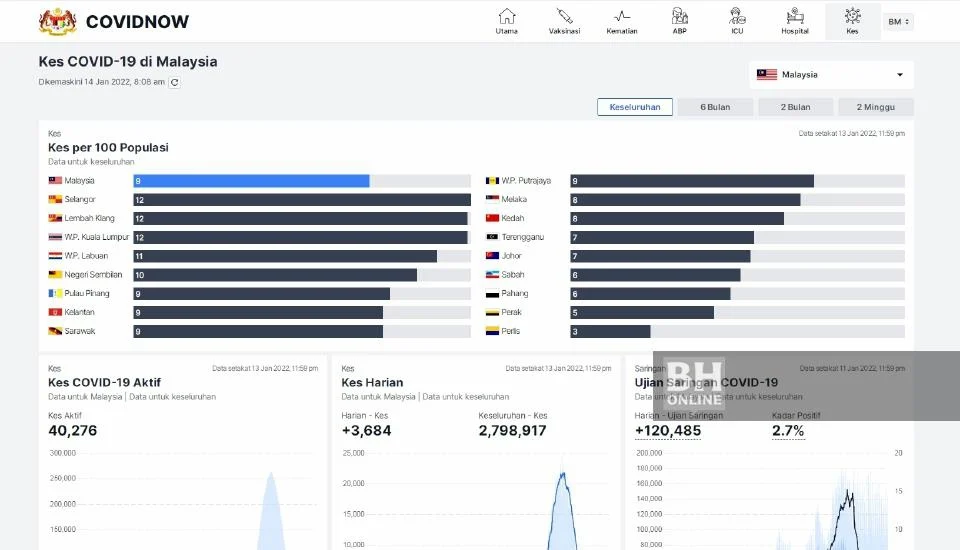Open the BM language dropdown
This screenshot has width=960, height=550.
click(898, 22)
